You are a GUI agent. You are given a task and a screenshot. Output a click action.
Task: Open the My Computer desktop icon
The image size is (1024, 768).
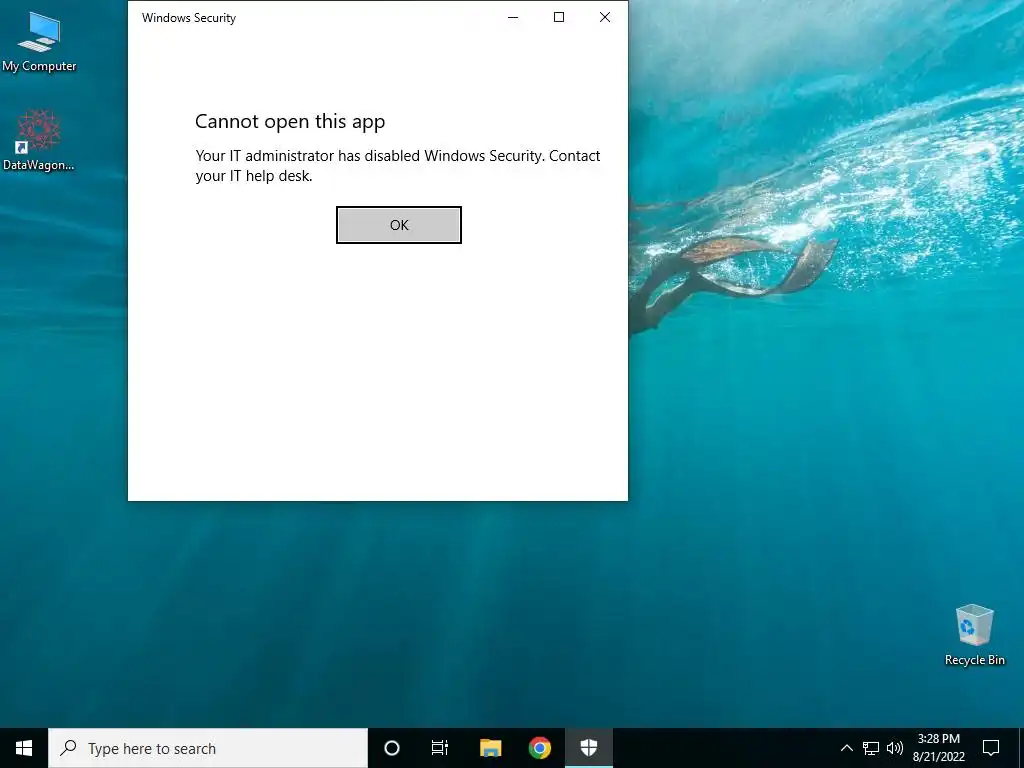pos(39,42)
